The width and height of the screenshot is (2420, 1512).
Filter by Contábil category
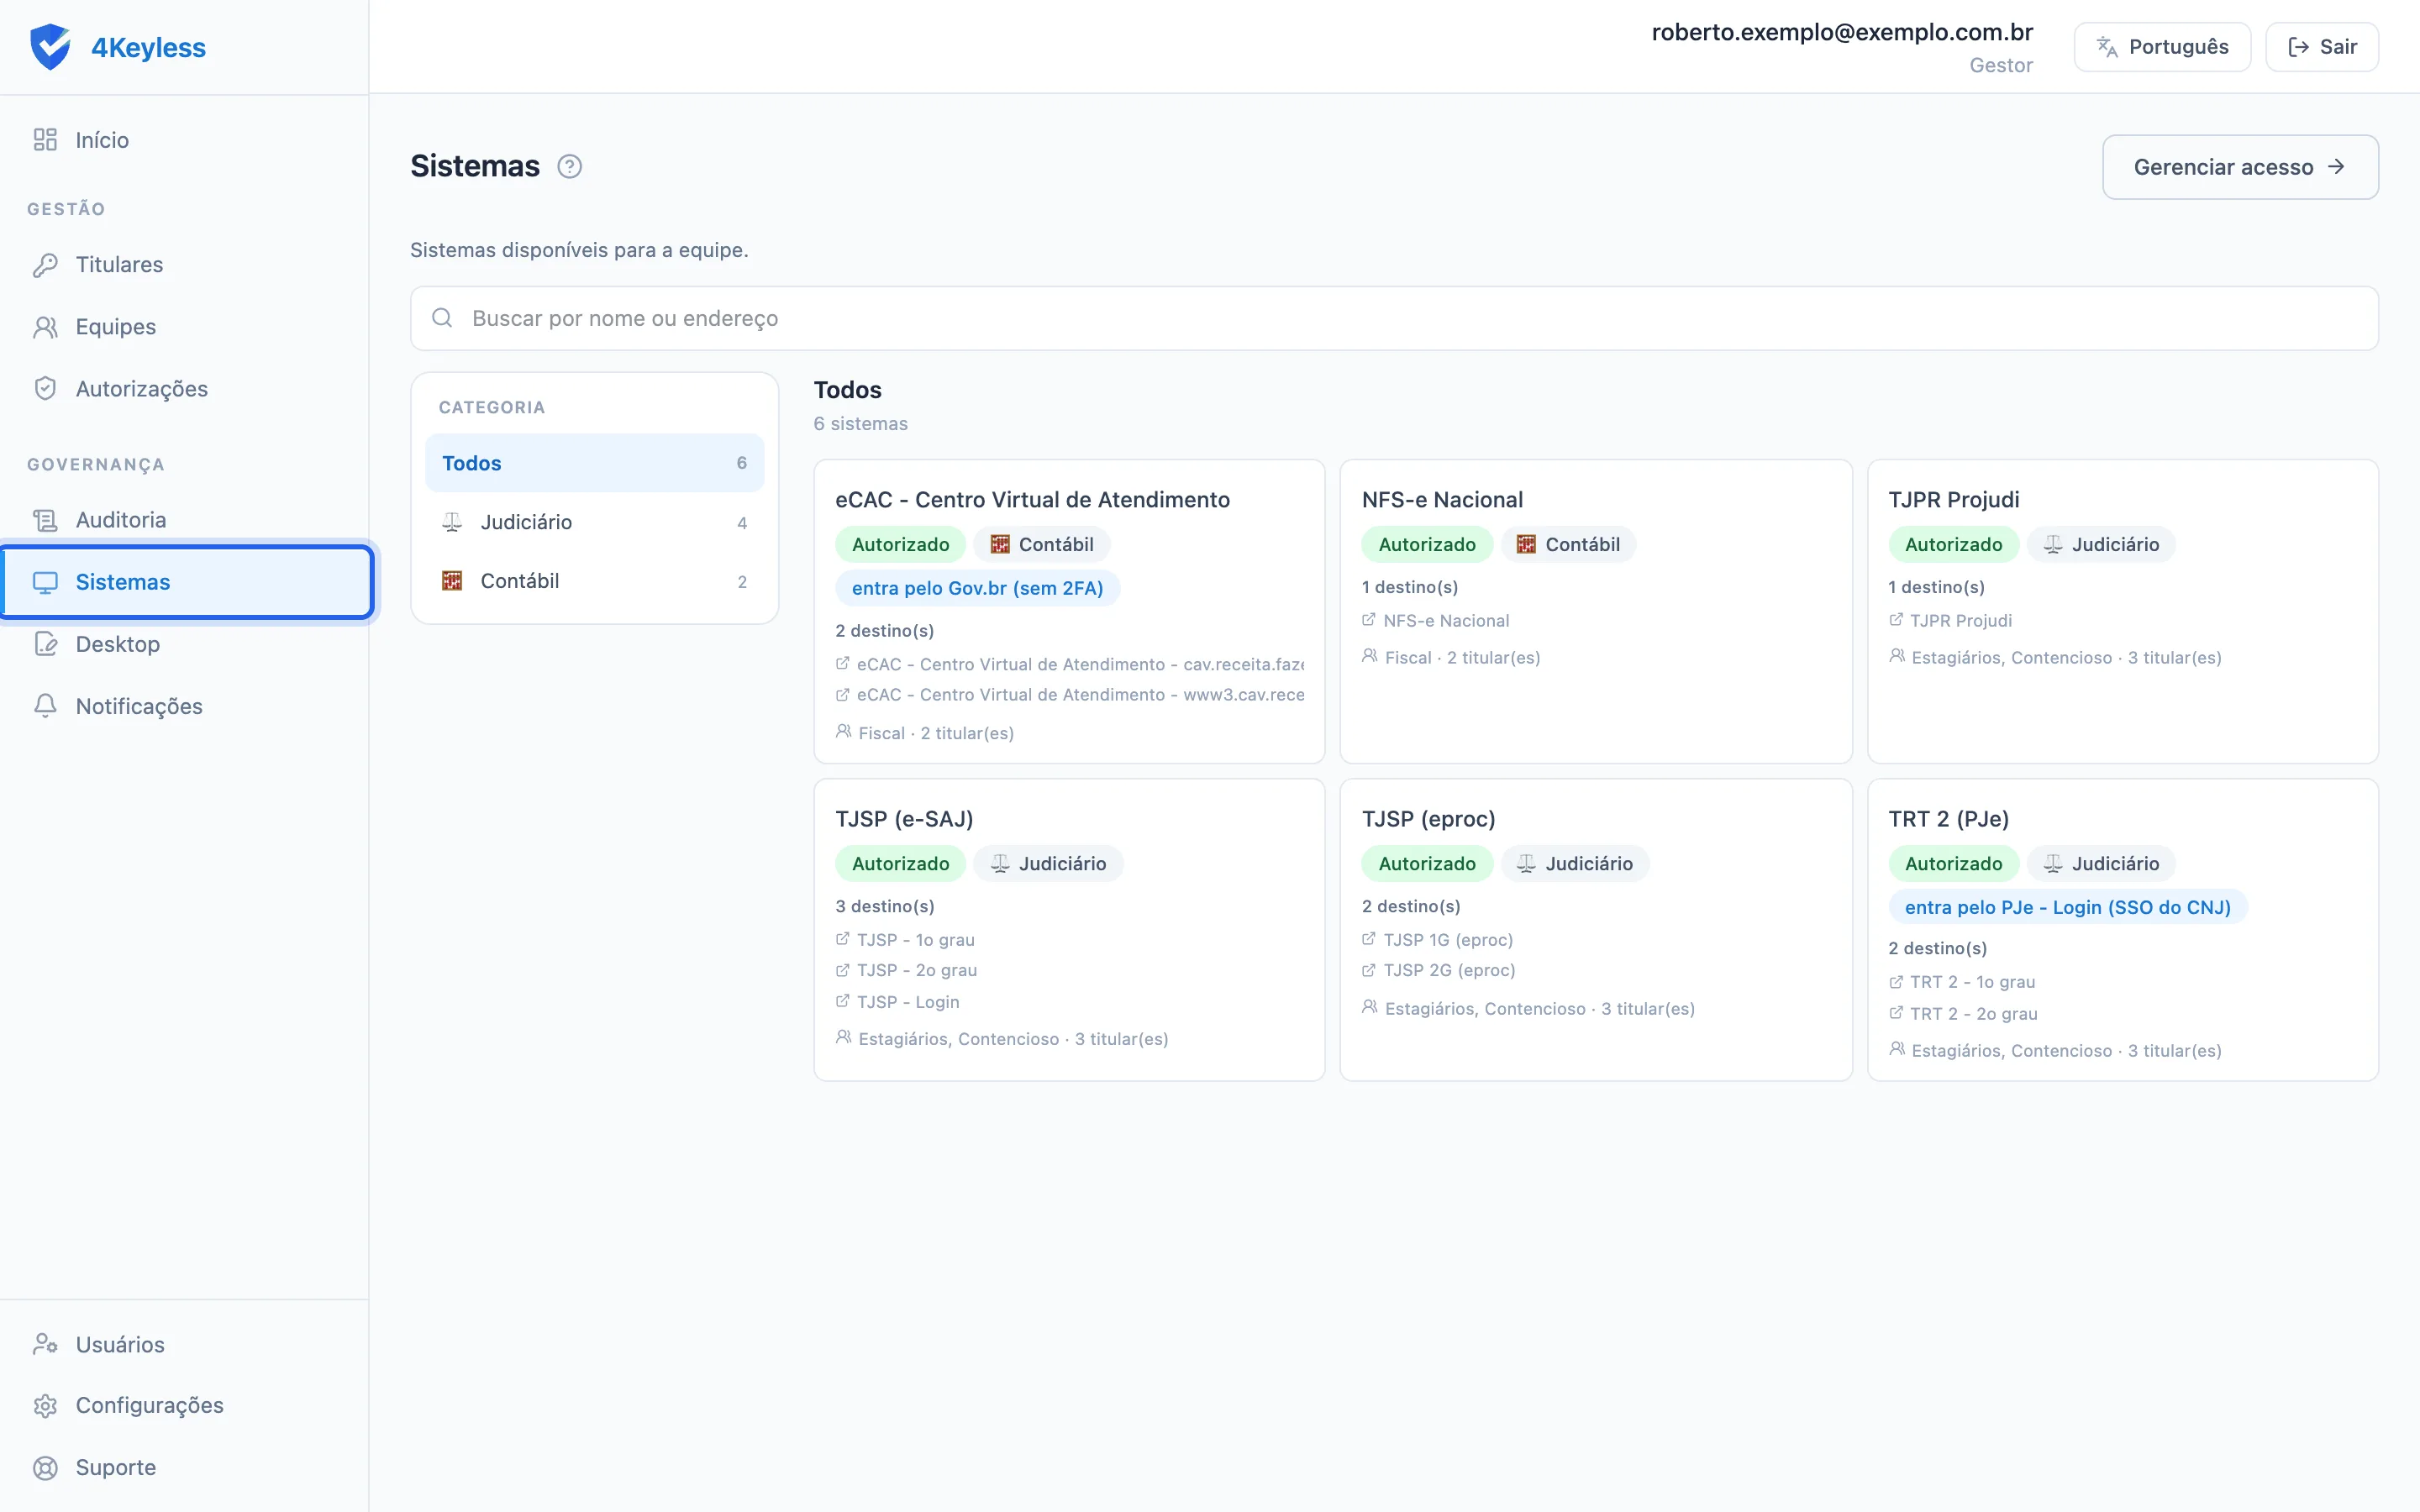(594, 581)
